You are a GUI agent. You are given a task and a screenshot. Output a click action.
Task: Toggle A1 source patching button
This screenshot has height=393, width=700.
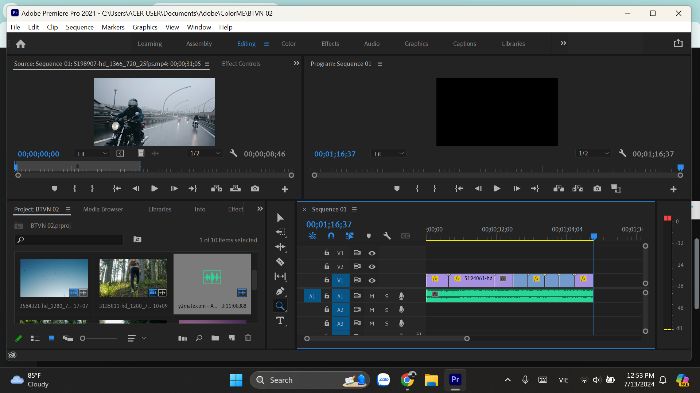tap(312, 296)
